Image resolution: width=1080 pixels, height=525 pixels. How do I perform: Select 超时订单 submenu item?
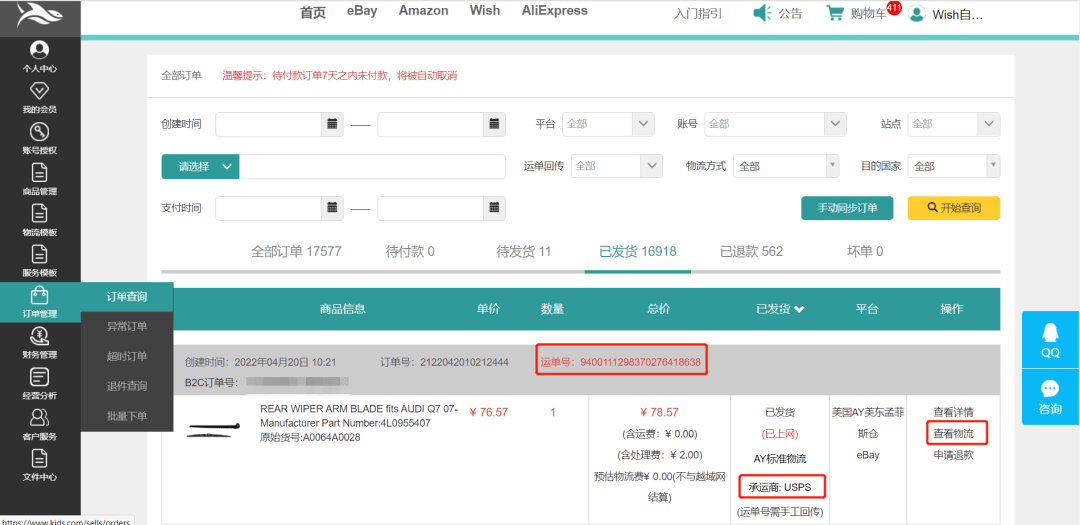click(x=127, y=356)
